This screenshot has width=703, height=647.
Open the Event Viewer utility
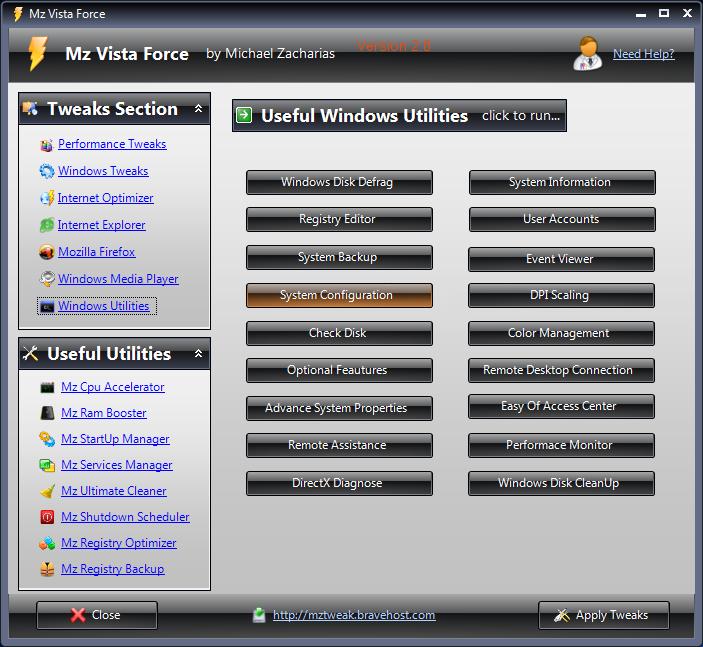[560, 259]
